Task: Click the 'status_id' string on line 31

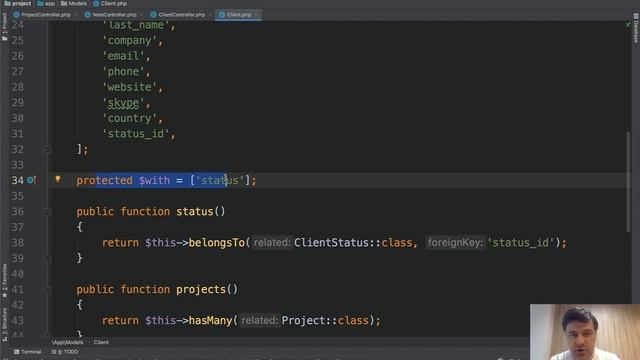Action: (136, 134)
